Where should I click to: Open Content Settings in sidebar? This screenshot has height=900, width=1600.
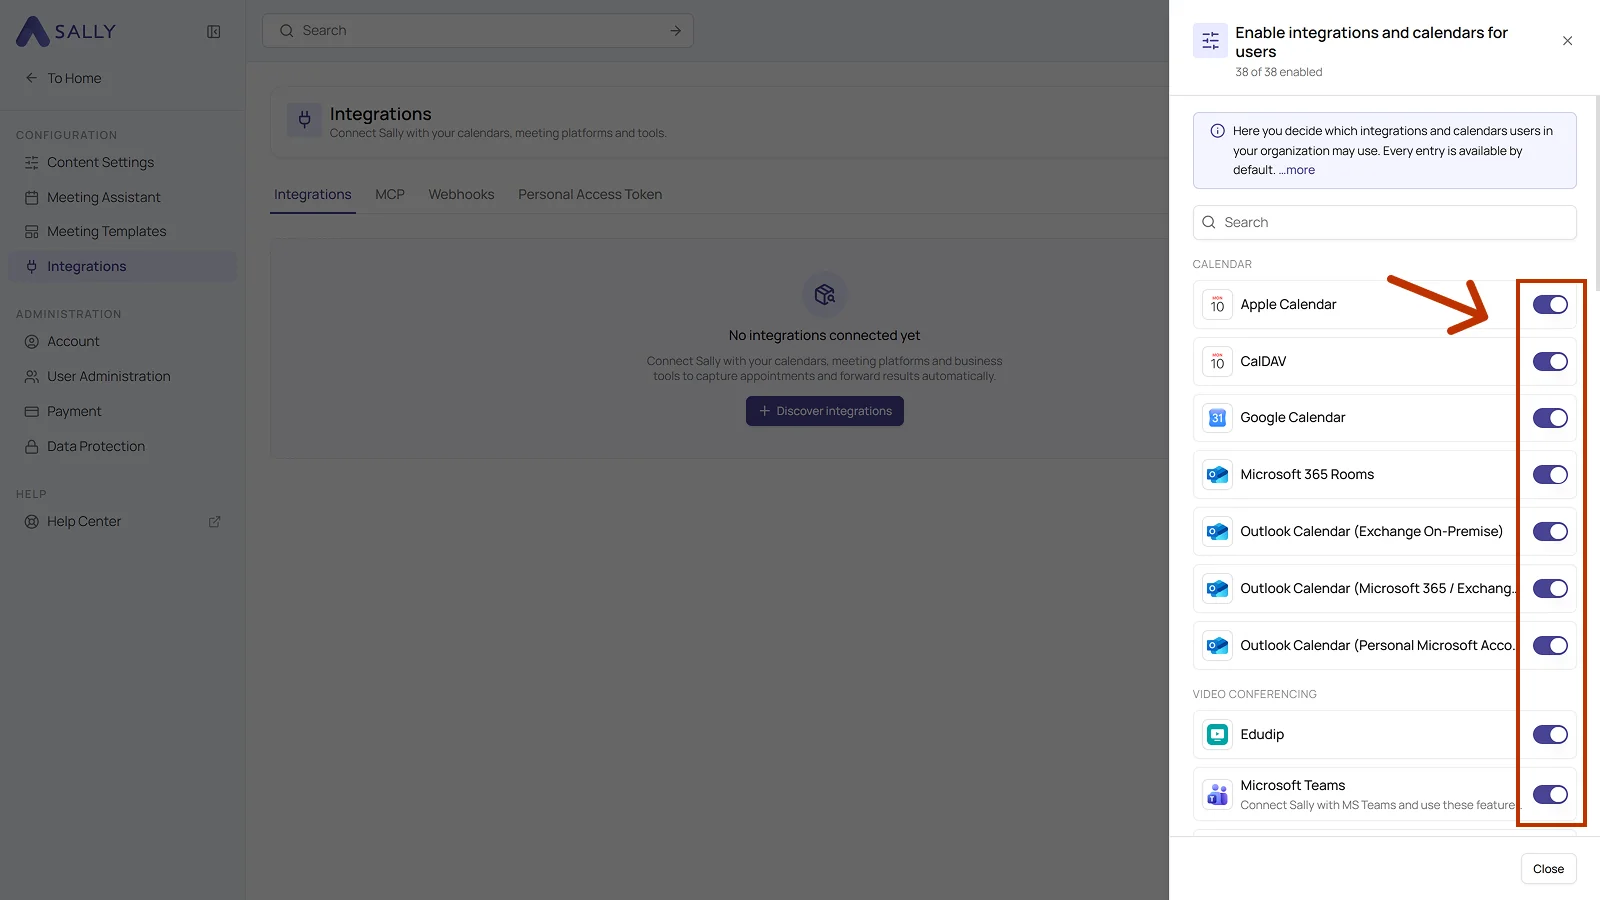[x=122, y=162]
